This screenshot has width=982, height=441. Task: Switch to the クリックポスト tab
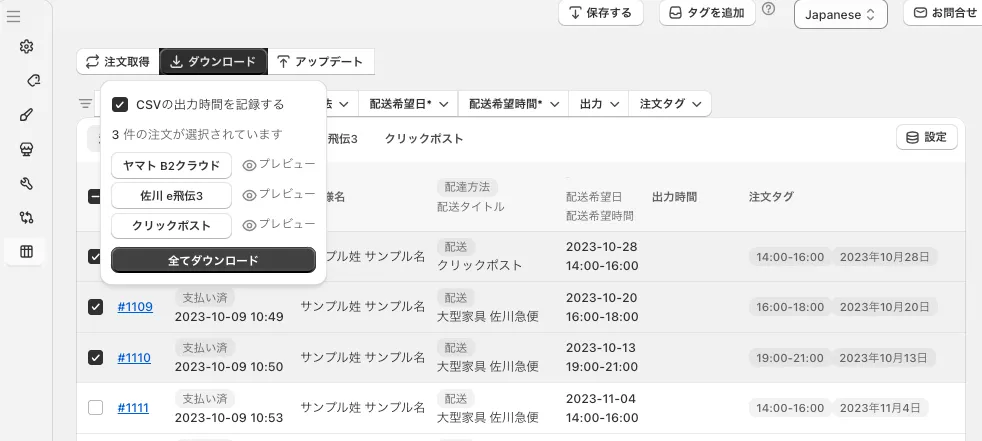coord(424,139)
